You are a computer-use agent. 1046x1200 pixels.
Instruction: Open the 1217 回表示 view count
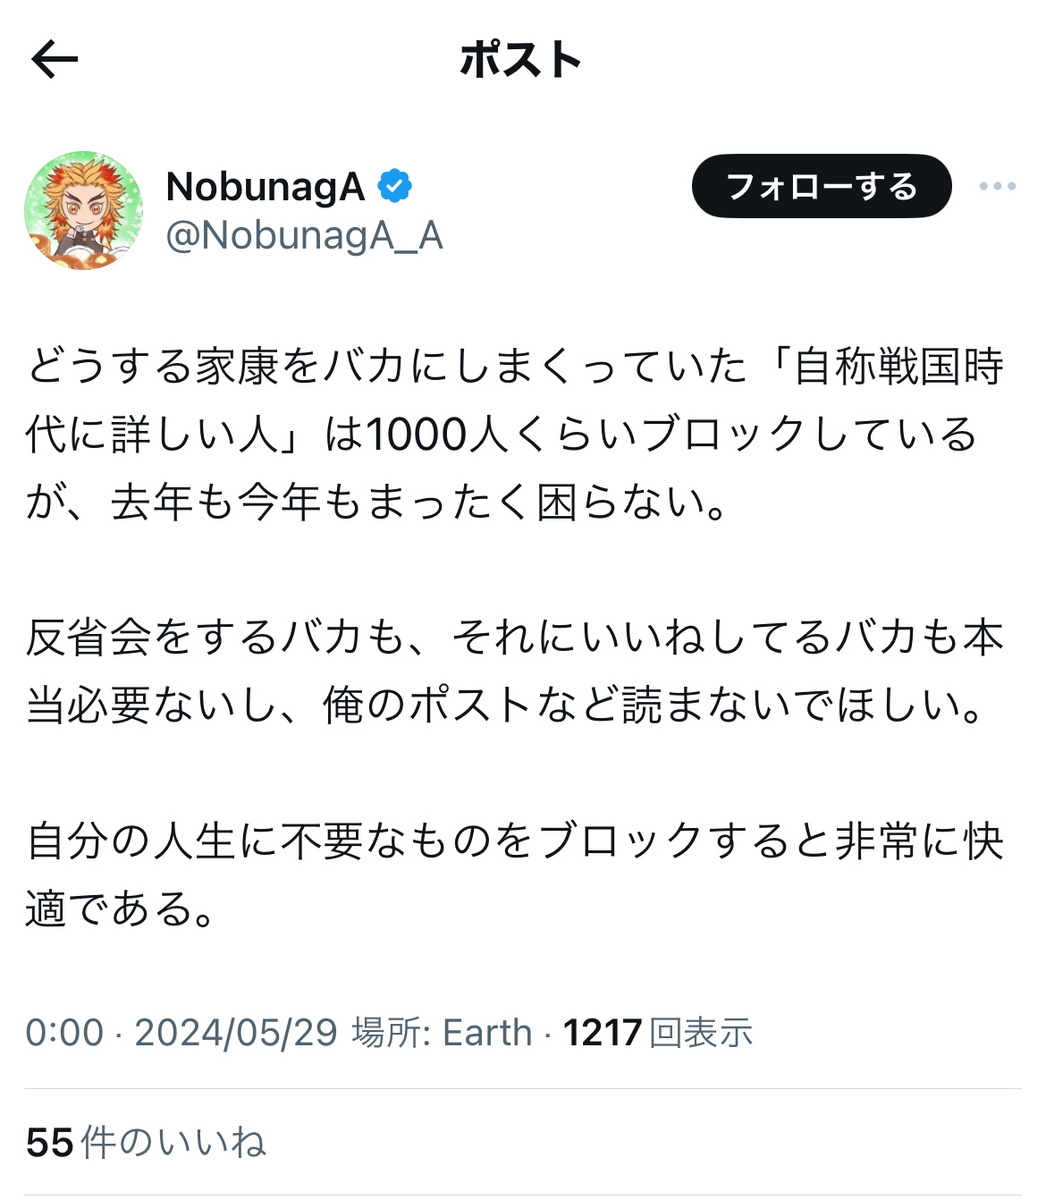tap(658, 1033)
